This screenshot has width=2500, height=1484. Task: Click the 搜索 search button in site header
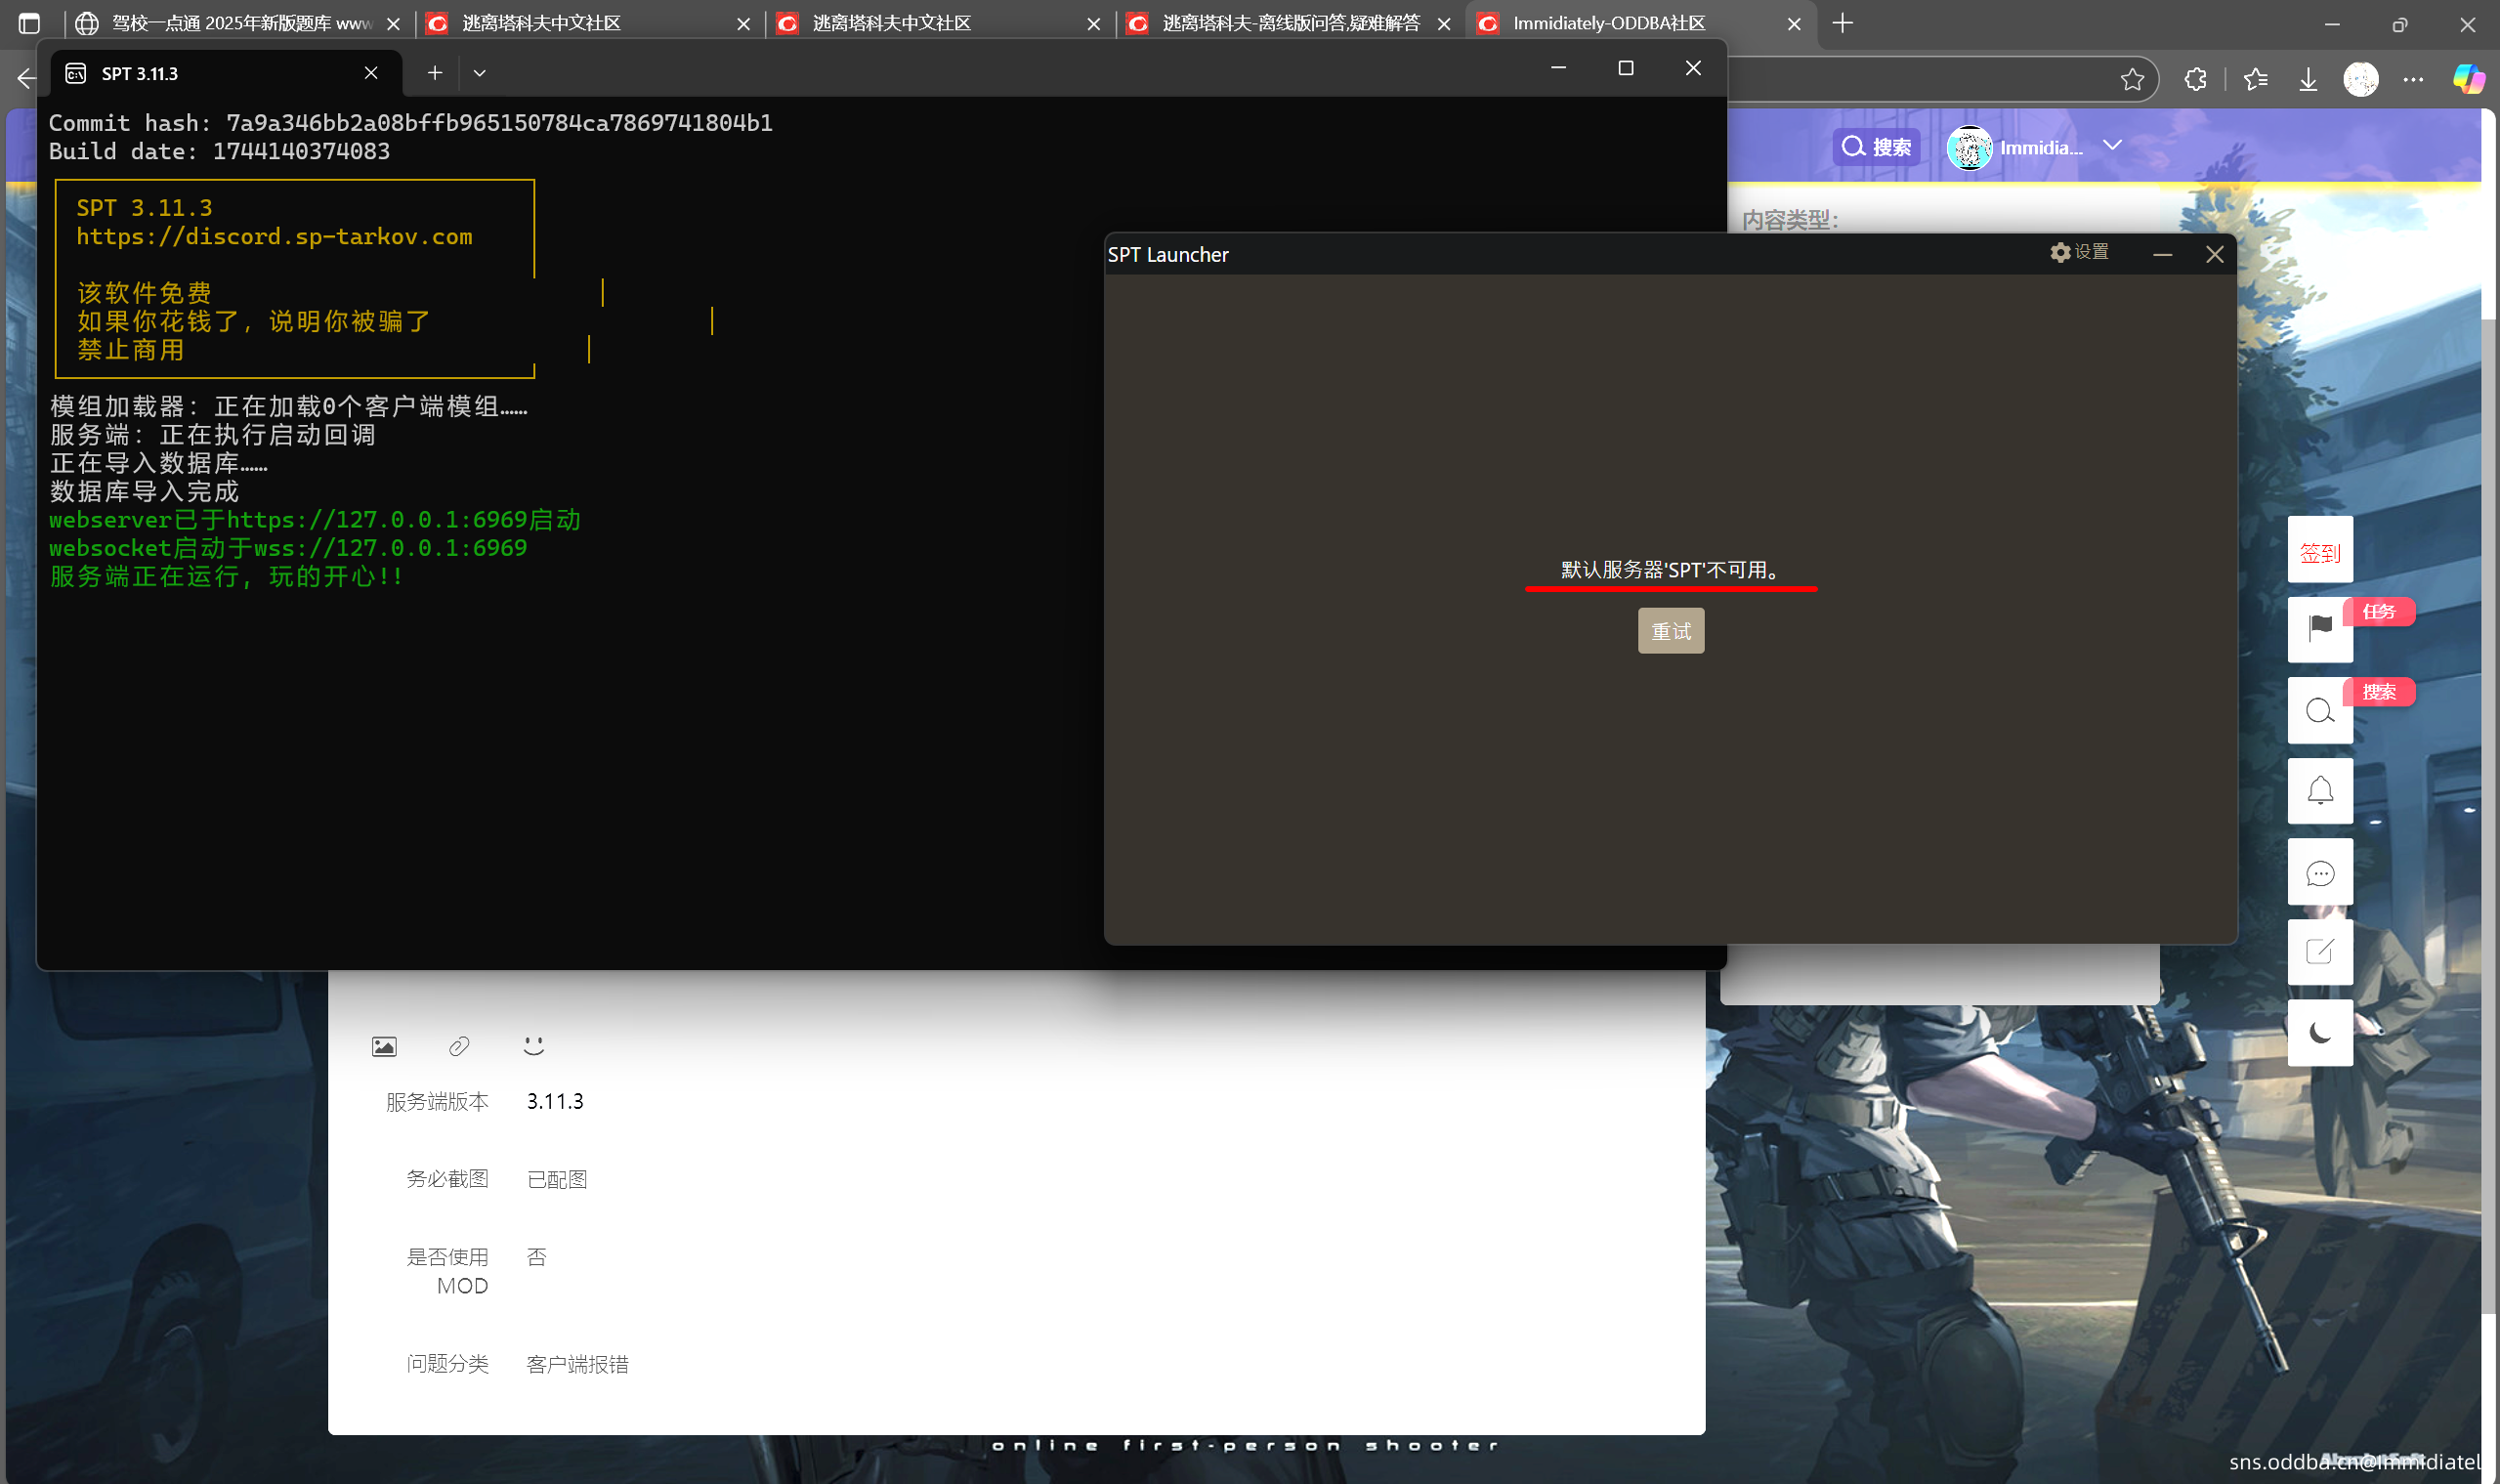(x=1875, y=147)
